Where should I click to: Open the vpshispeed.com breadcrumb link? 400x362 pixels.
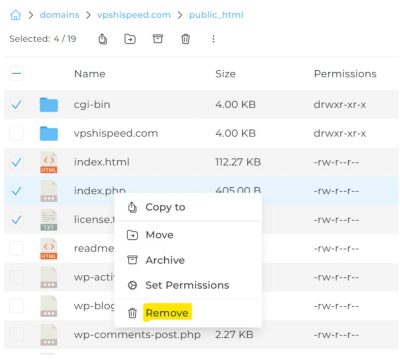[x=134, y=15]
